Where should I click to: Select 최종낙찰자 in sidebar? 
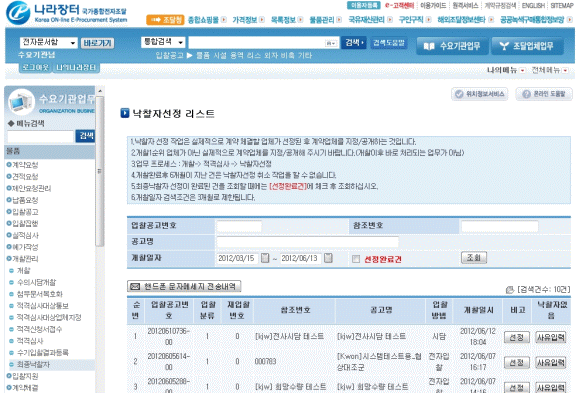click(x=33, y=365)
